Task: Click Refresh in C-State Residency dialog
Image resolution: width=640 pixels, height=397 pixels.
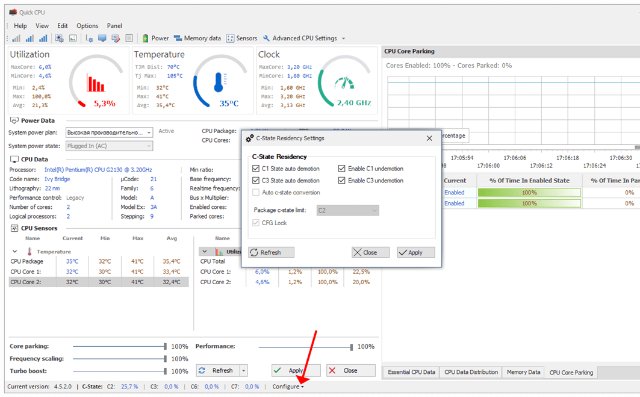Action: pos(271,253)
